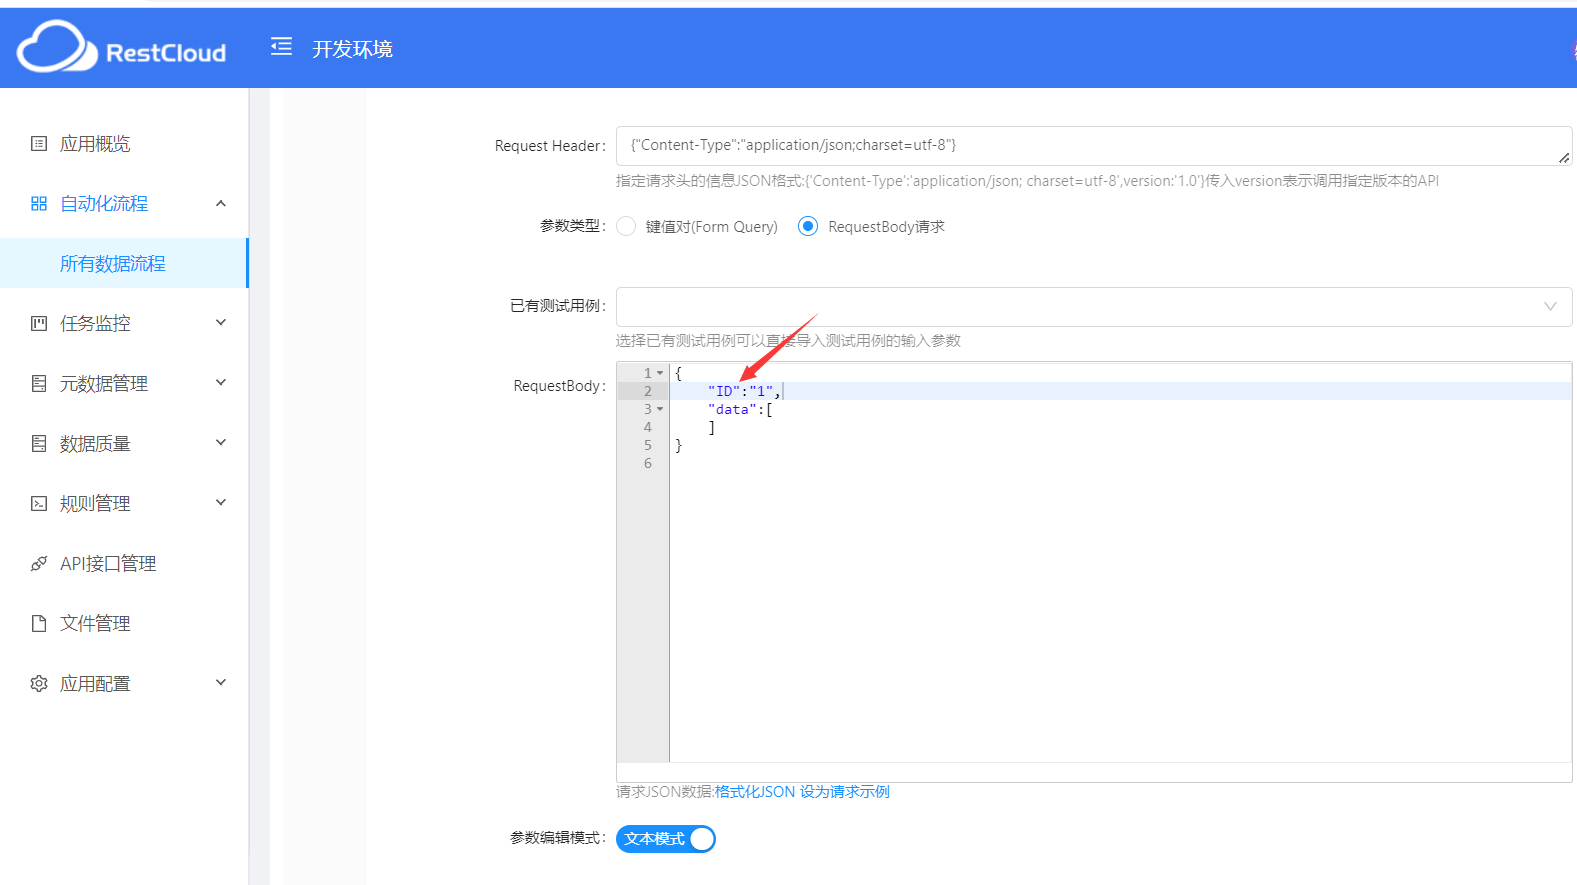Click the 自动化流程 grid icon

pyautogui.click(x=39, y=204)
